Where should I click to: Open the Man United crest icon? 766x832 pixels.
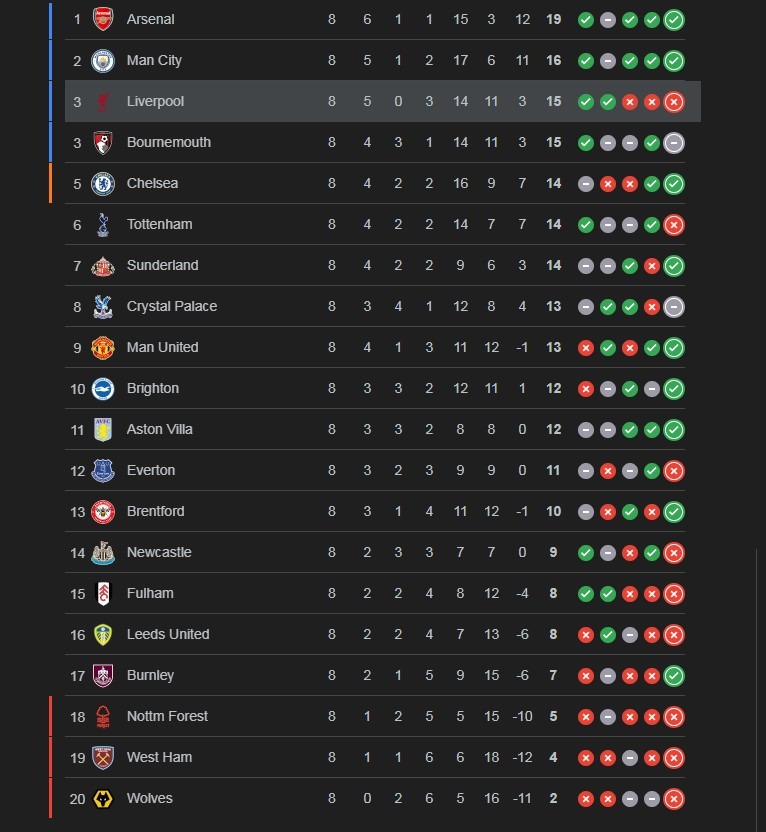pyautogui.click(x=103, y=347)
